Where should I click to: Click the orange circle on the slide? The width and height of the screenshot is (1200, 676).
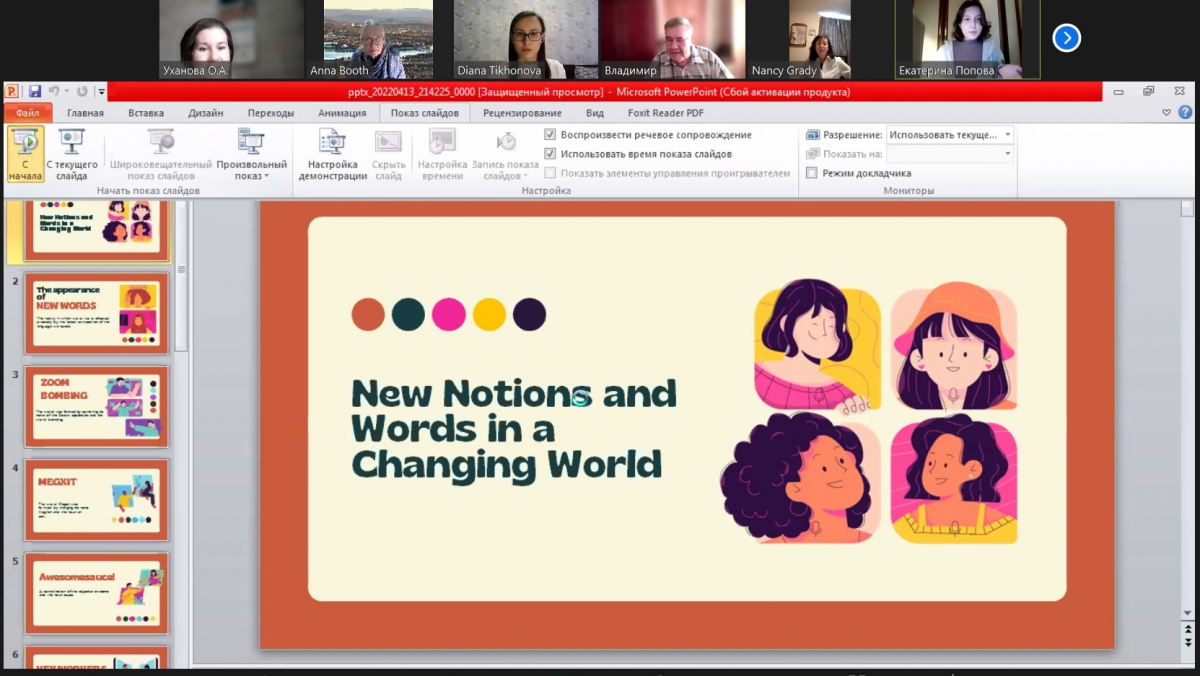368,314
